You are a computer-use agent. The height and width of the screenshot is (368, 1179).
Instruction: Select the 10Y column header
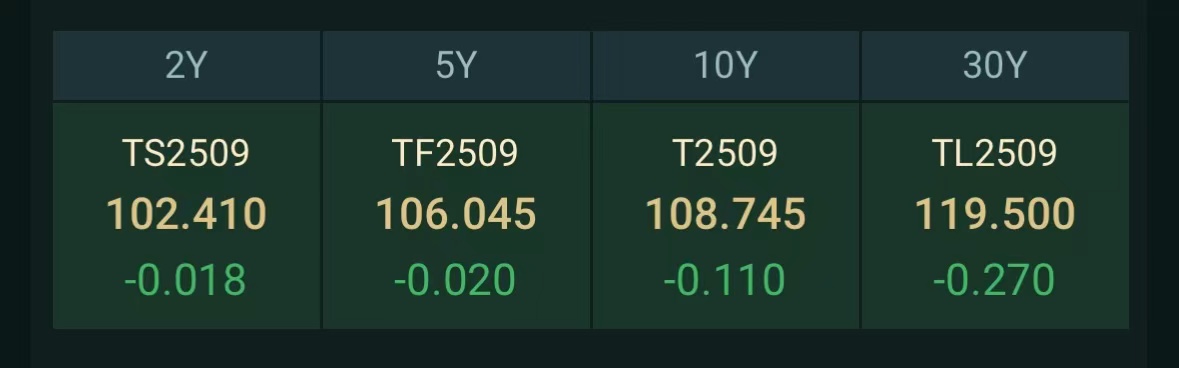726,65
